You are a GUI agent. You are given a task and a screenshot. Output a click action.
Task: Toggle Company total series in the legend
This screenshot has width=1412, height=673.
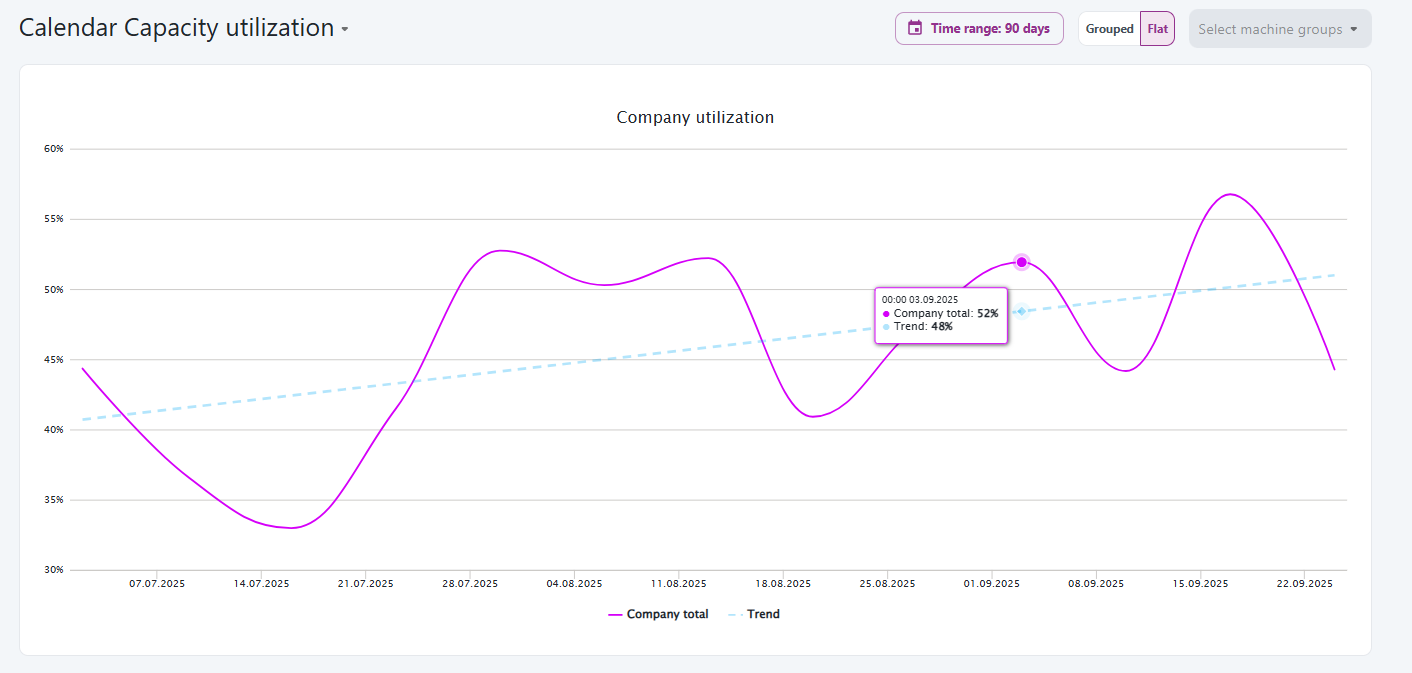point(667,614)
